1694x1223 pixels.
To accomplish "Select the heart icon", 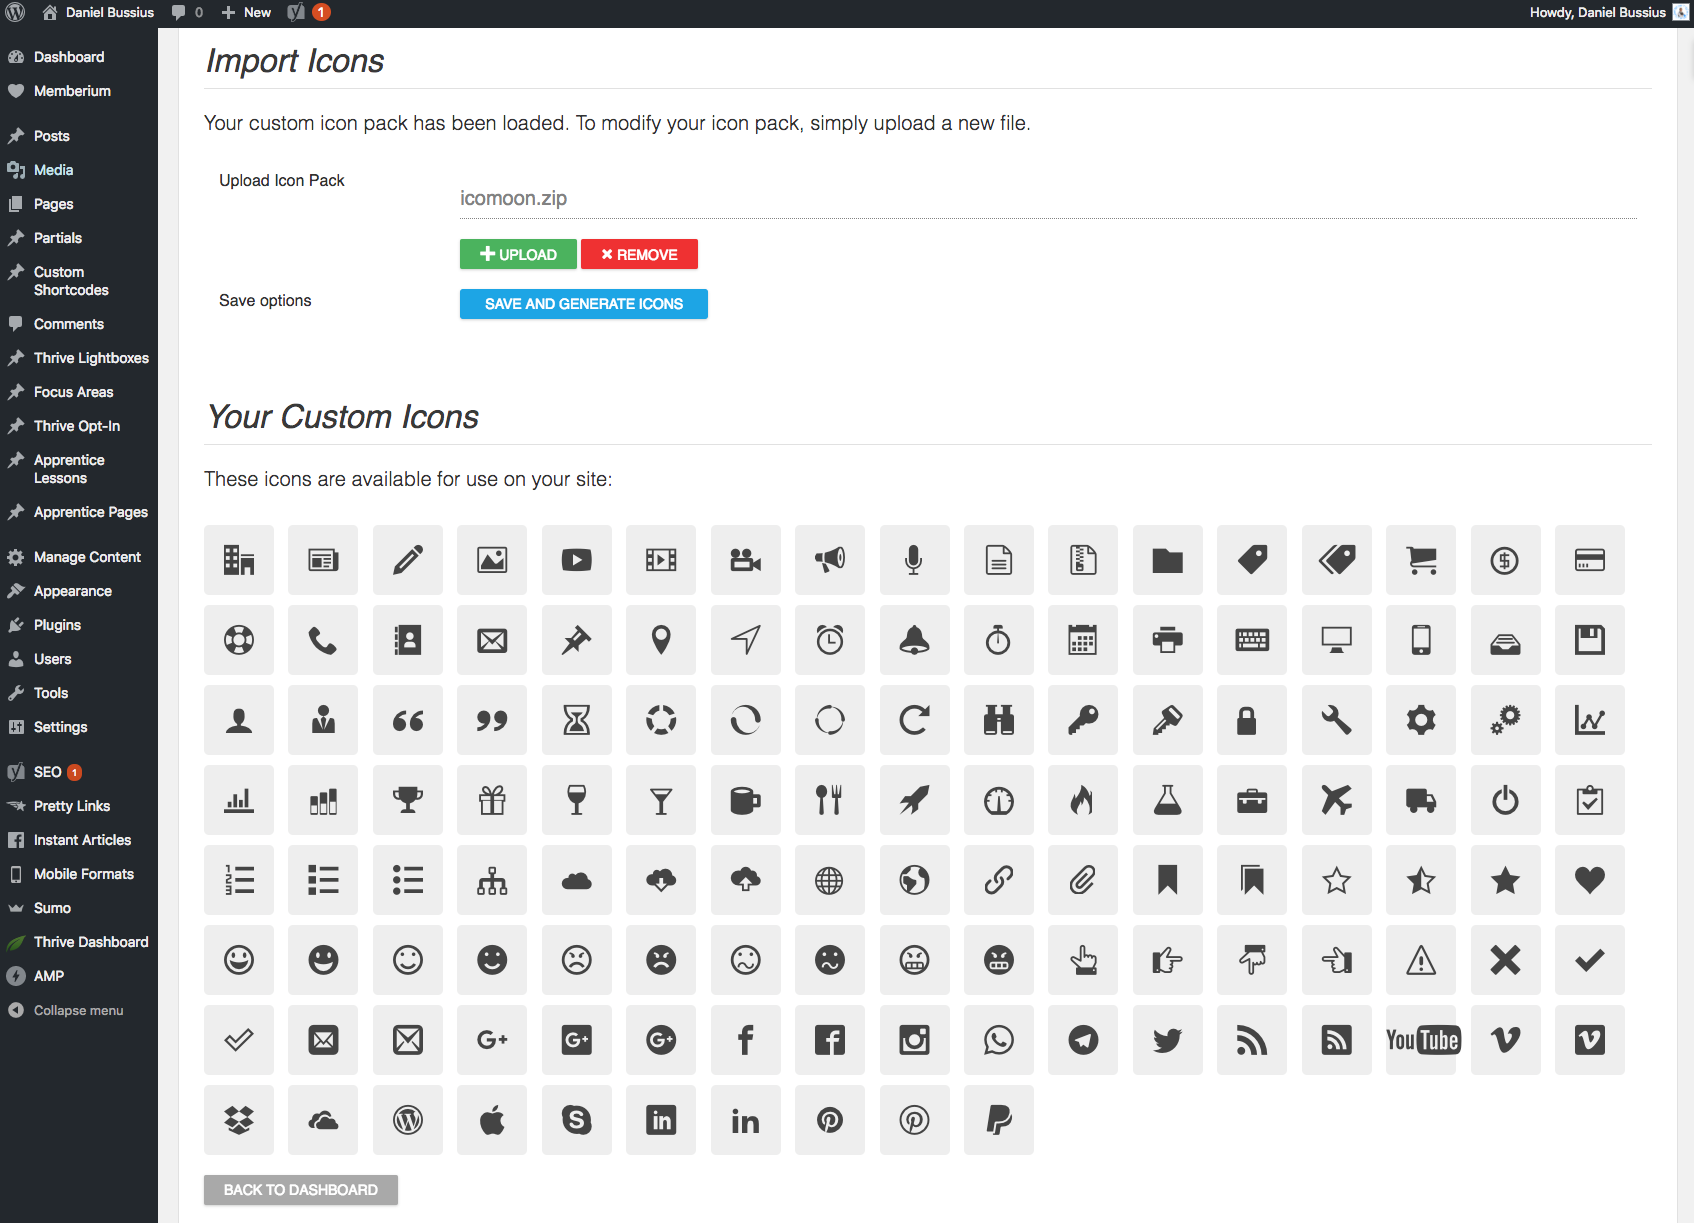I will click(1590, 880).
